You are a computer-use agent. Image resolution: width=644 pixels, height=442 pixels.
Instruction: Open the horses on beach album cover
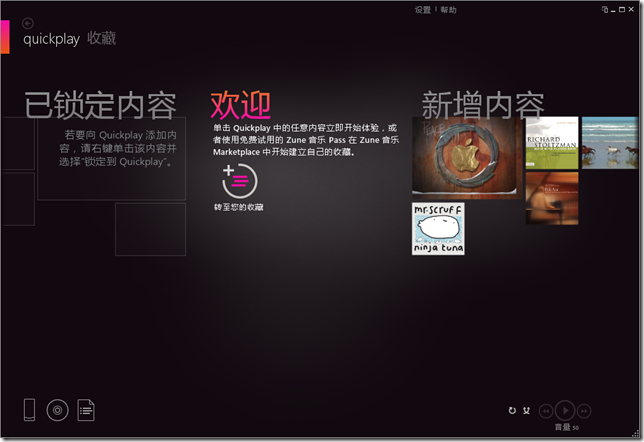(610, 143)
